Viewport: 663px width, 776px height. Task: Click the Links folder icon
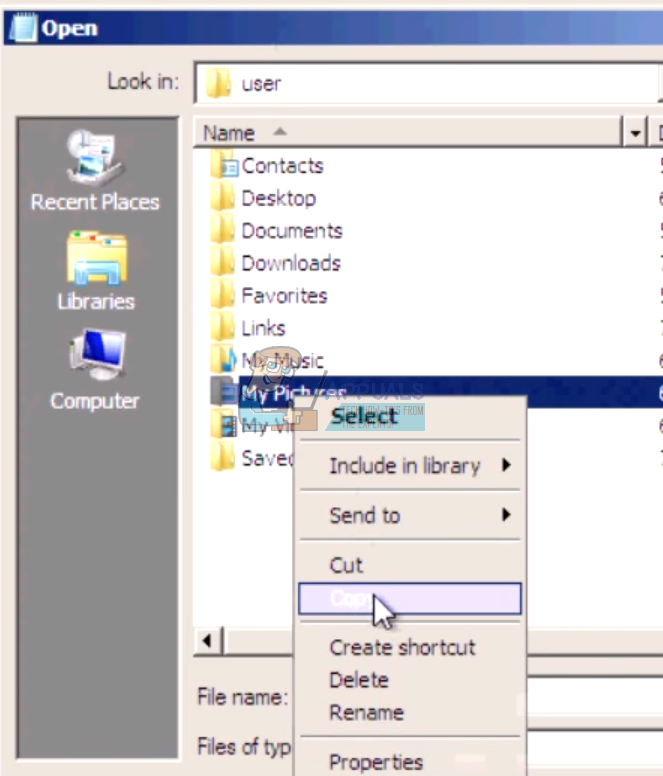(222, 329)
